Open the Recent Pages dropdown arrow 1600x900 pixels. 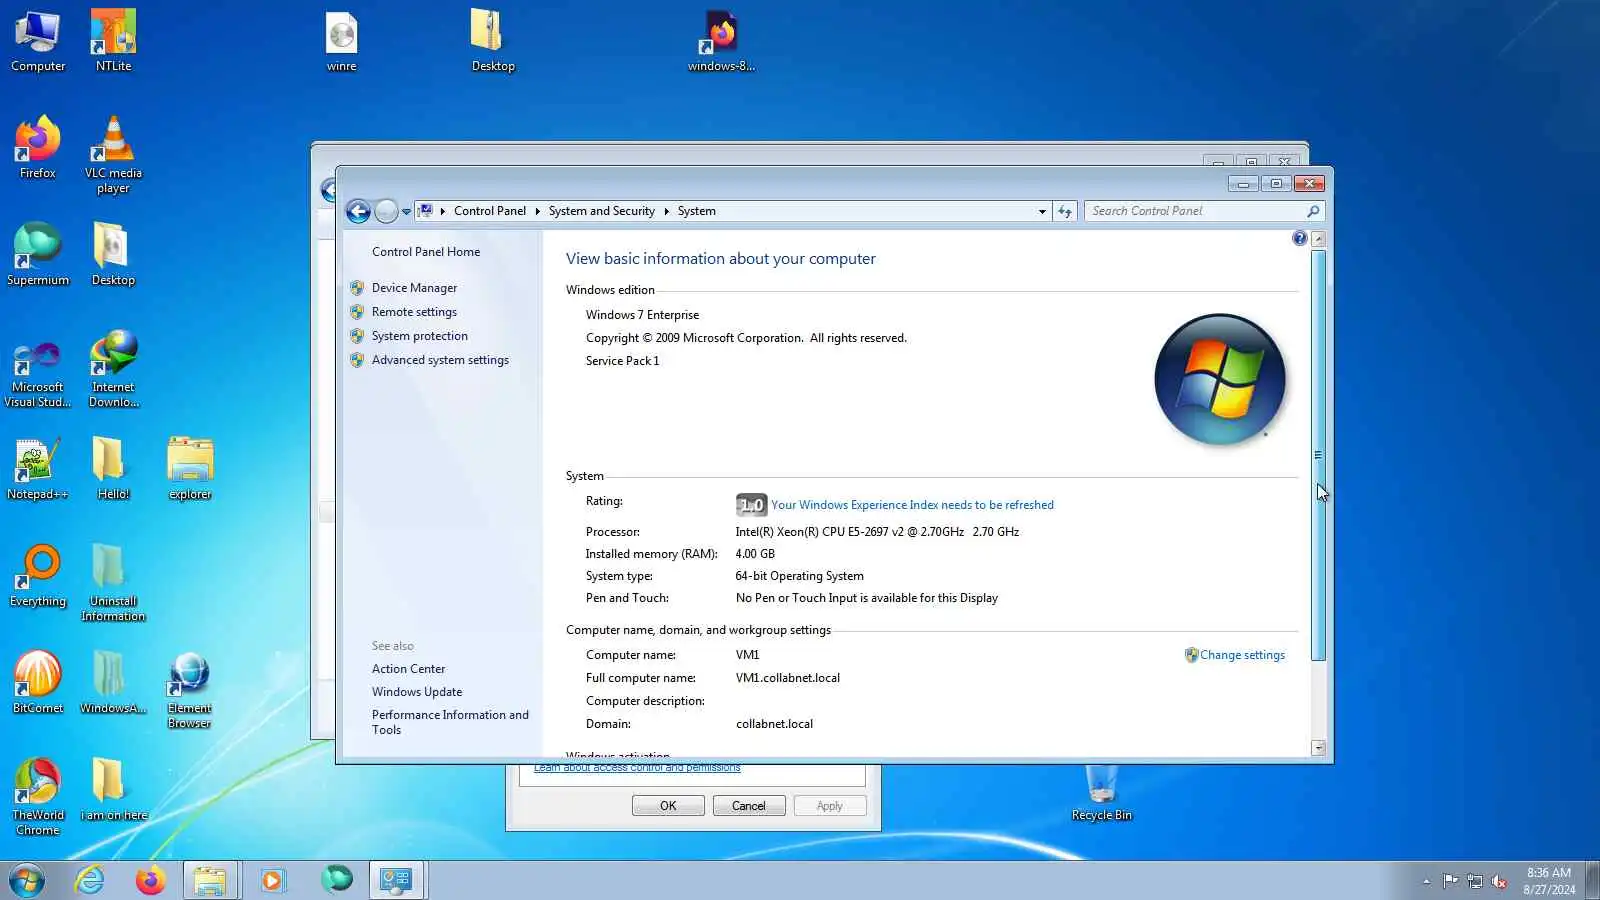[406, 212]
